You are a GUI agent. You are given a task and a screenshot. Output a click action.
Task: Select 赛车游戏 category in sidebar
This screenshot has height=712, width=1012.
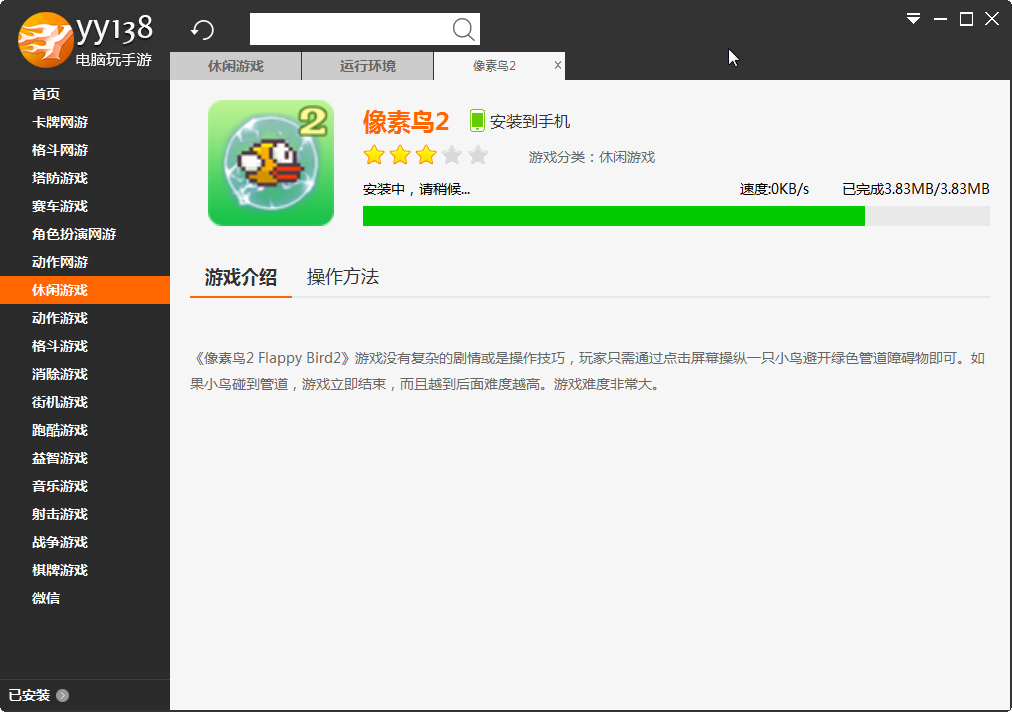tap(60, 207)
